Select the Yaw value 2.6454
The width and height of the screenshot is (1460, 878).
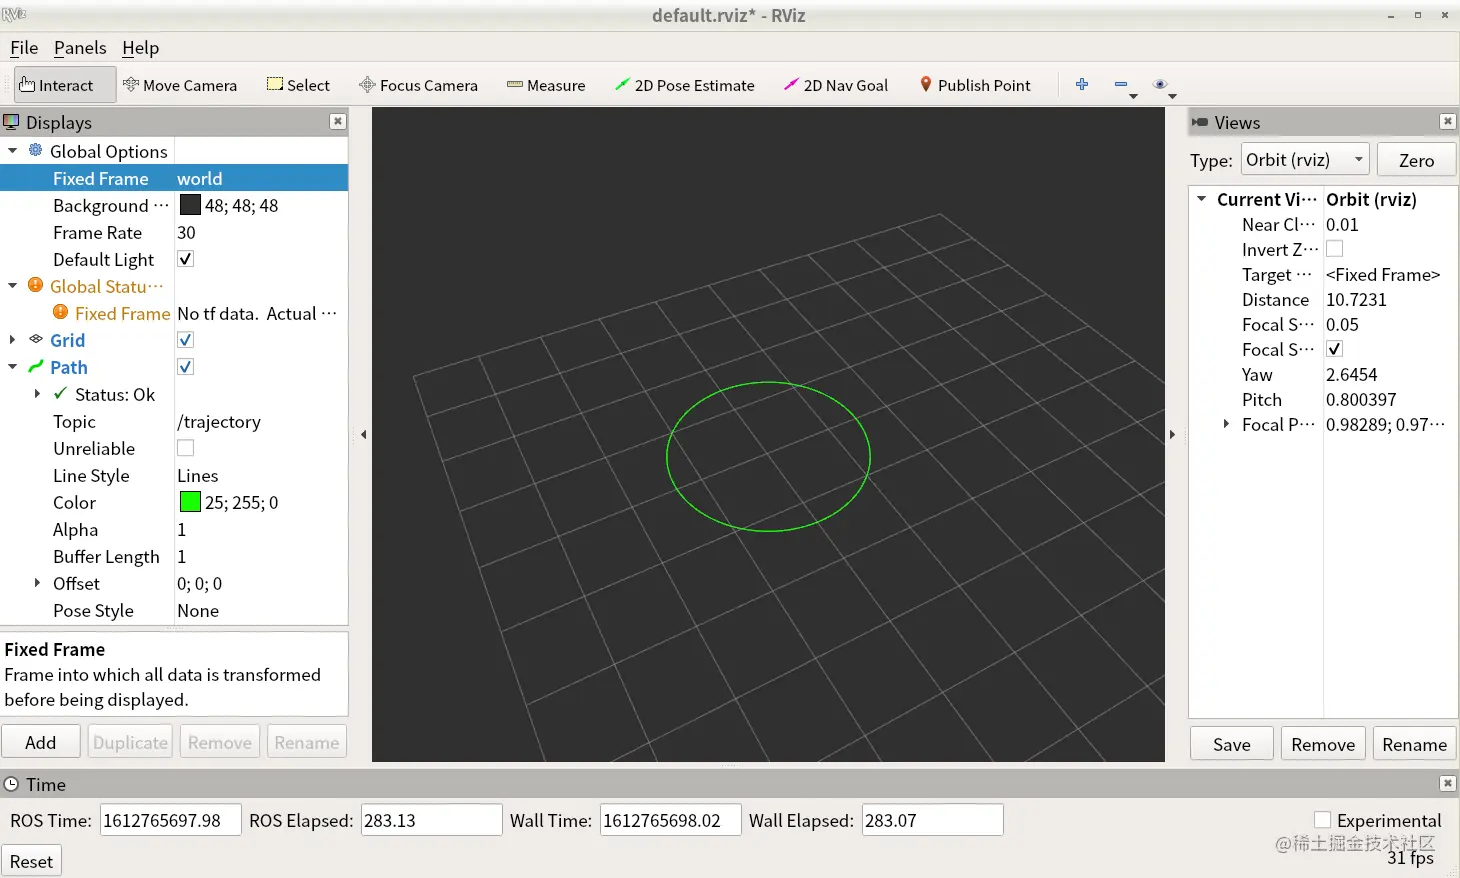point(1351,374)
